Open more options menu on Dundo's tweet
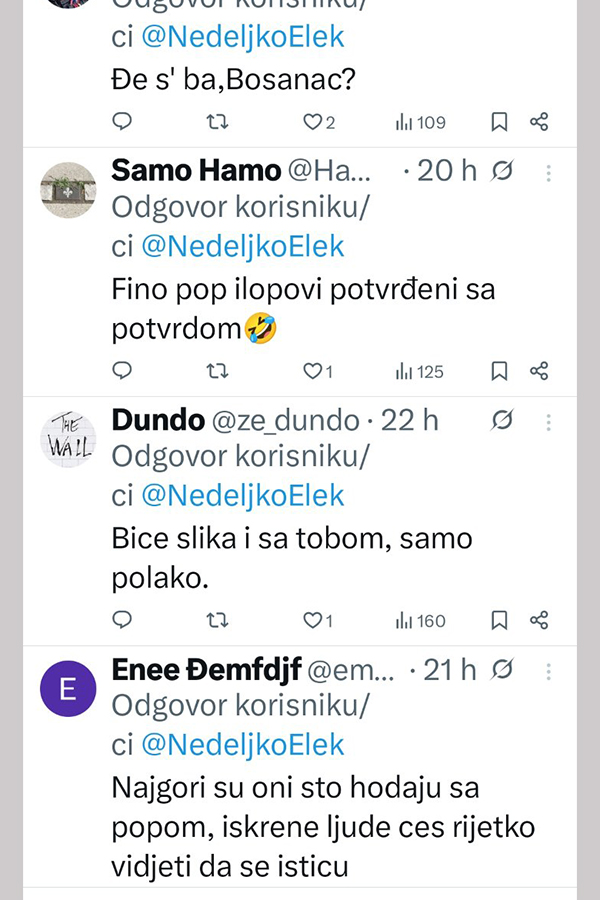Image resolution: width=600 pixels, height=900 pixels. (x=548, y=421)
